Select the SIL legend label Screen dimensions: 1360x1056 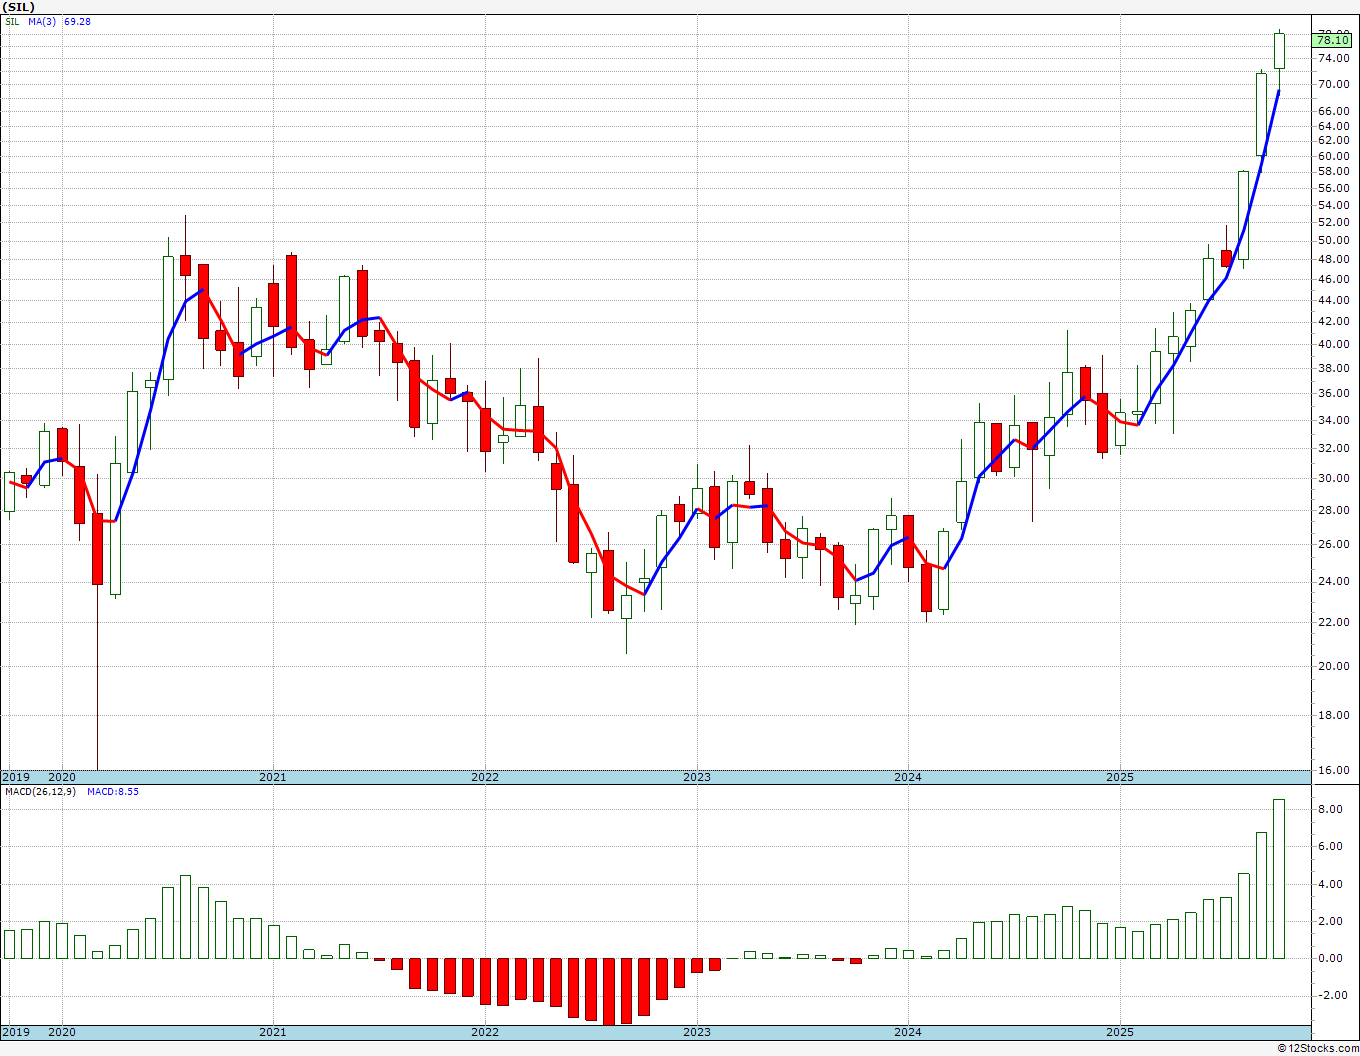pyautogui.click(x=12, y=21)
